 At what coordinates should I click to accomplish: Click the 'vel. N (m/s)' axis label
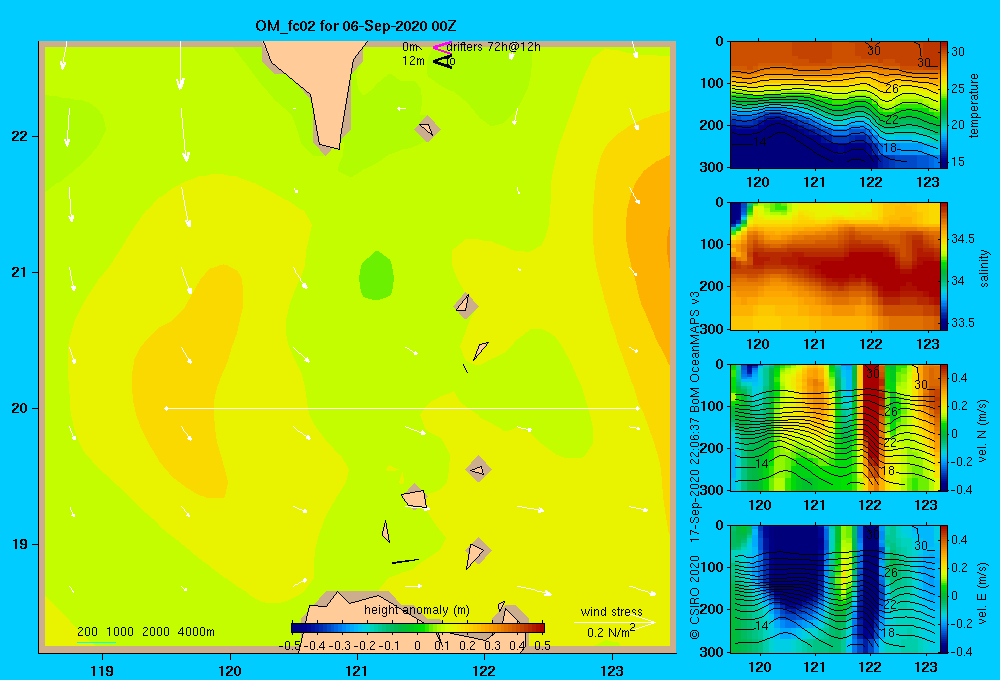983,431
